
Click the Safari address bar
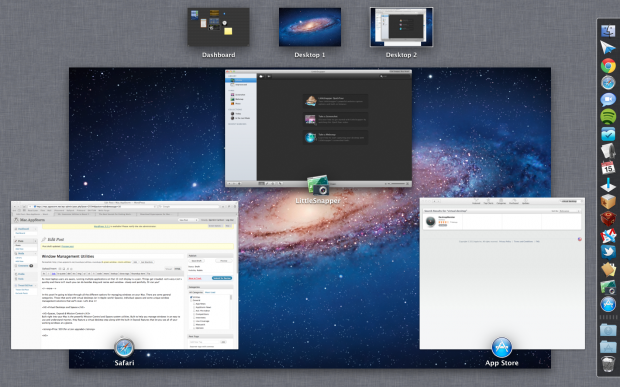pyautogui.click(x=94, y=206)
